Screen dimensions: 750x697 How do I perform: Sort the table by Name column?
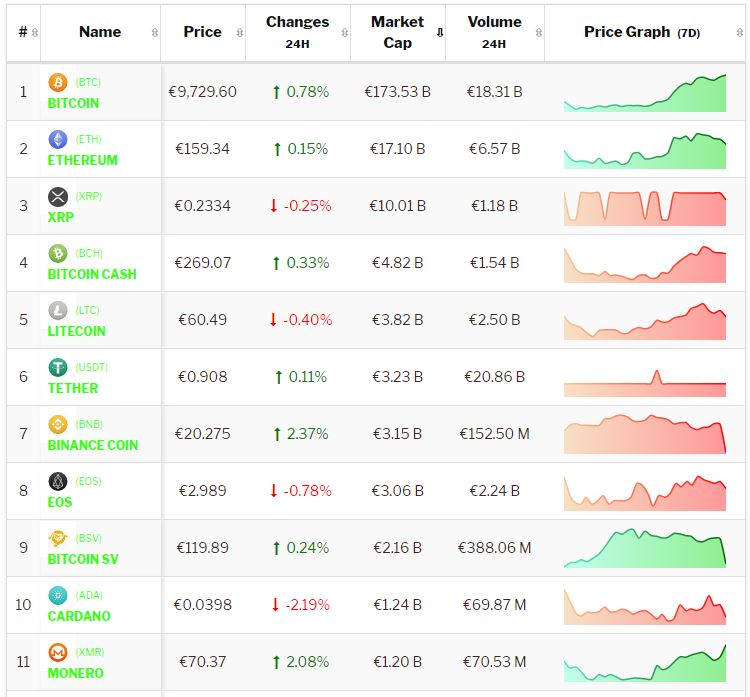100,32
